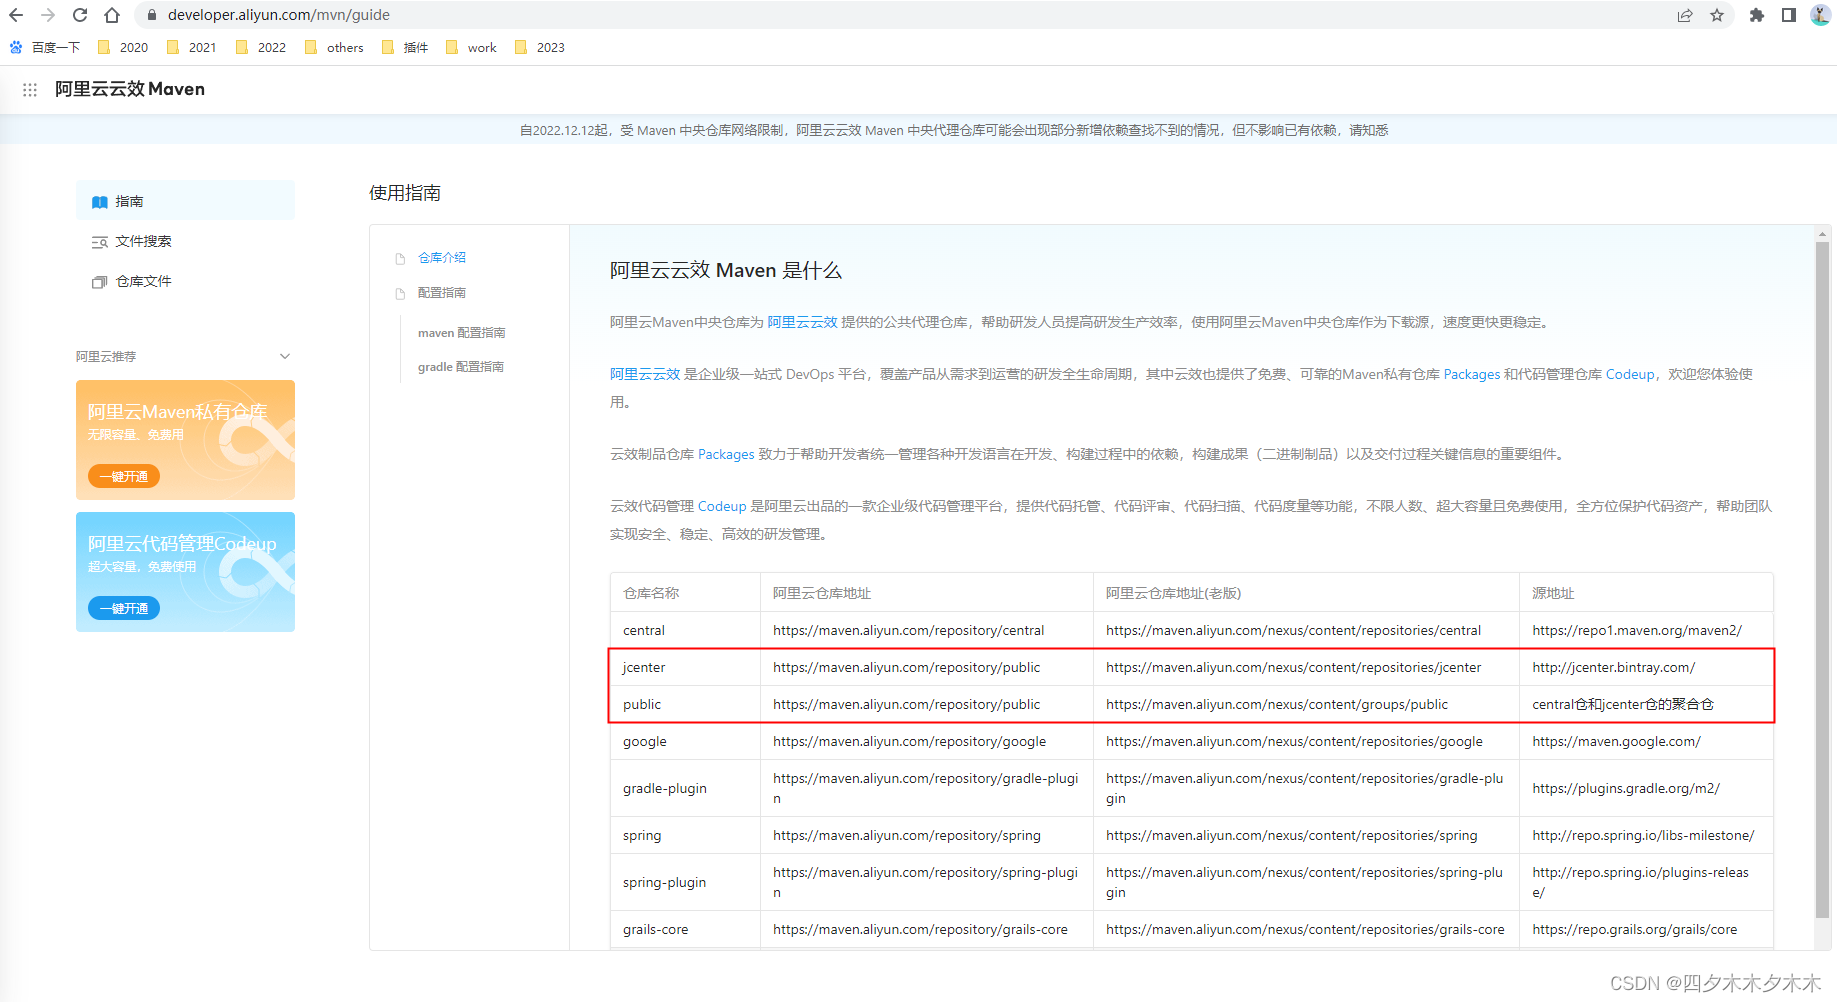Open the 2021 bookmark folder
The height and width of the screenshot is (1002, 1837).
coord(192,47)
